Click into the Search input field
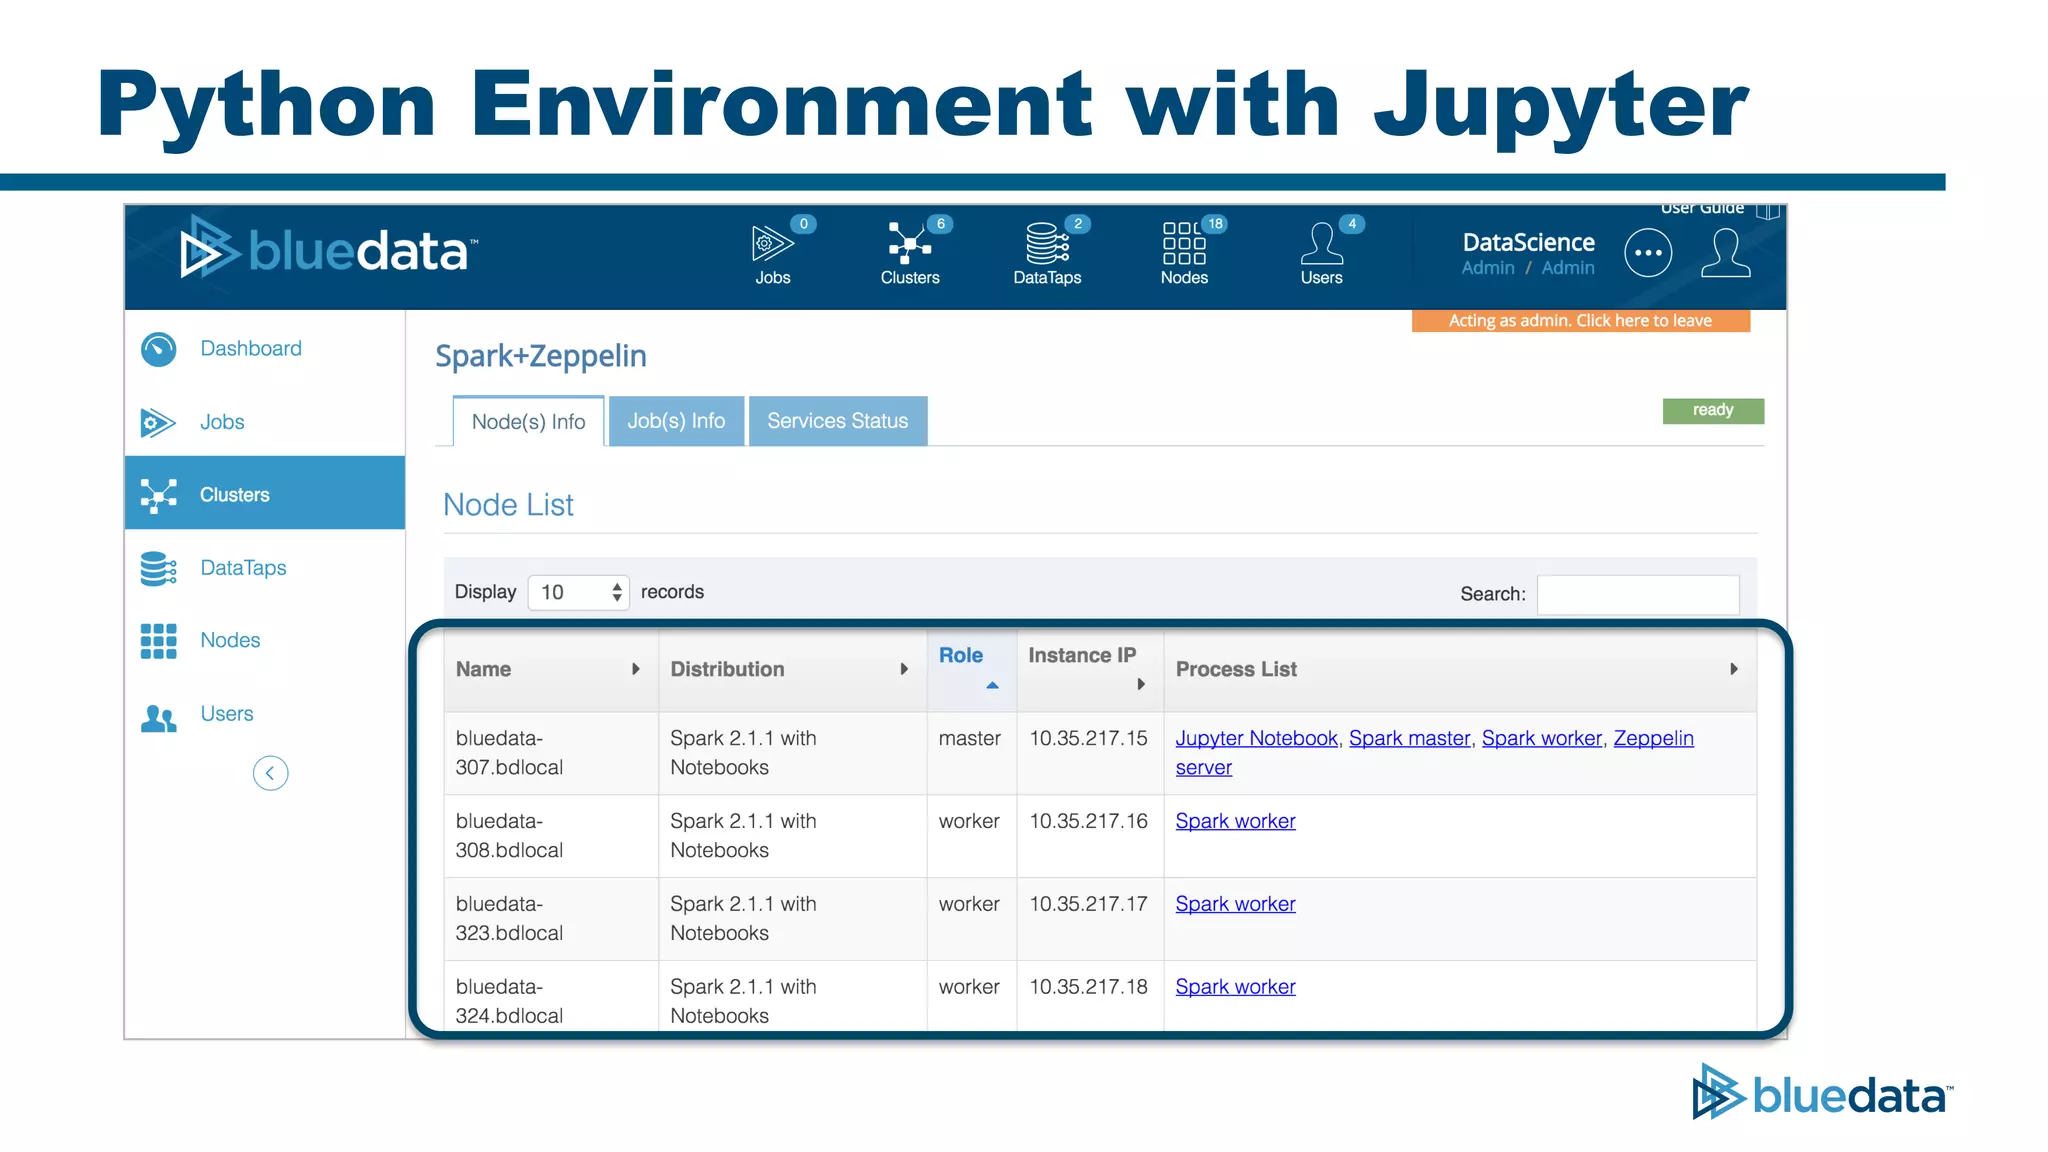The image size is (2048, 1152). (1637, 594)
